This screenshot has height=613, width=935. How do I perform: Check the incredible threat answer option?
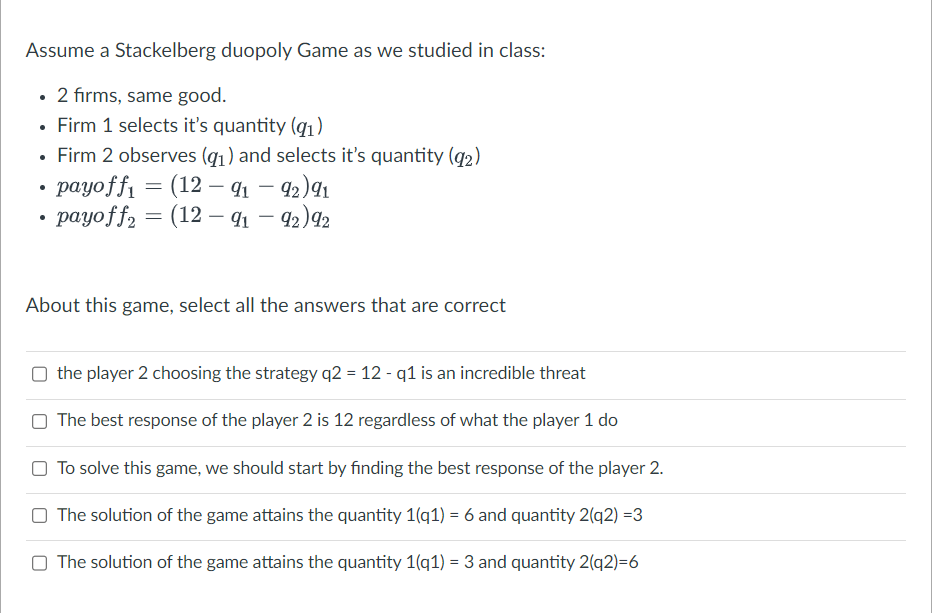click(39, 373)
